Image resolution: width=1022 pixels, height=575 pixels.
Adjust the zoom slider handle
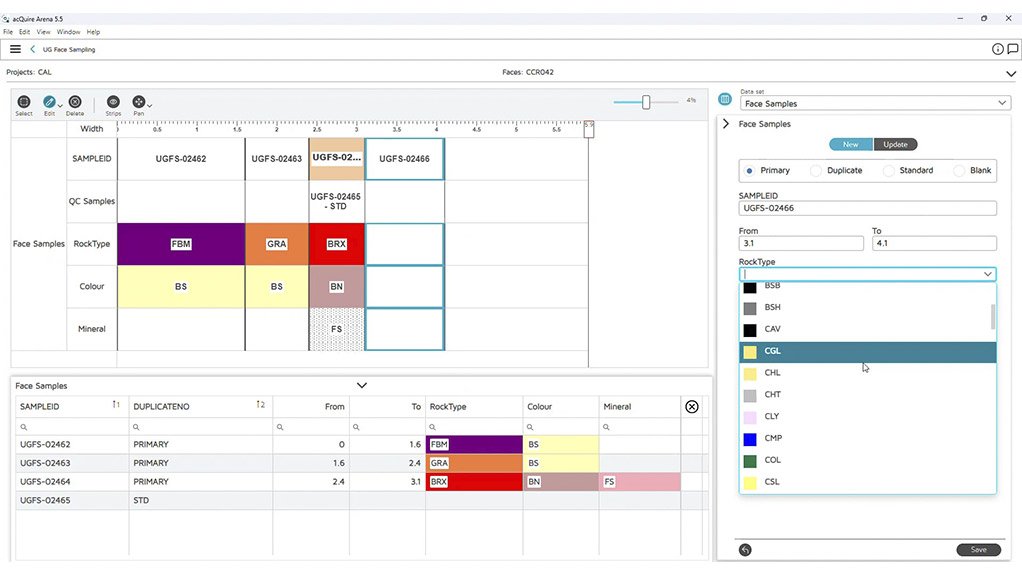point(646,102)
